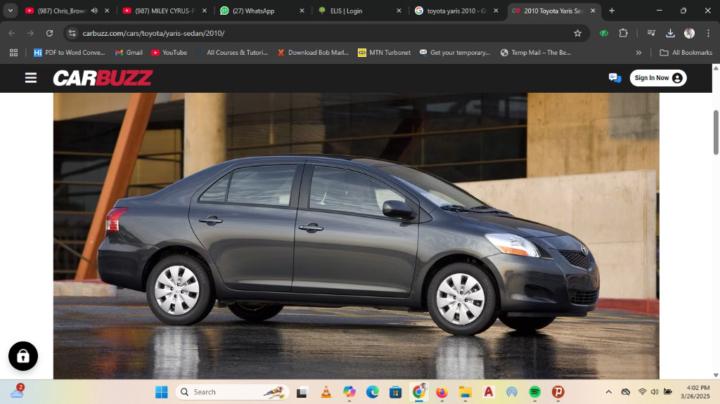Screen dimensions: 720x404
Task: Click the black padlock privacy button
Action: pyautogui.click(x=23, y=356)
